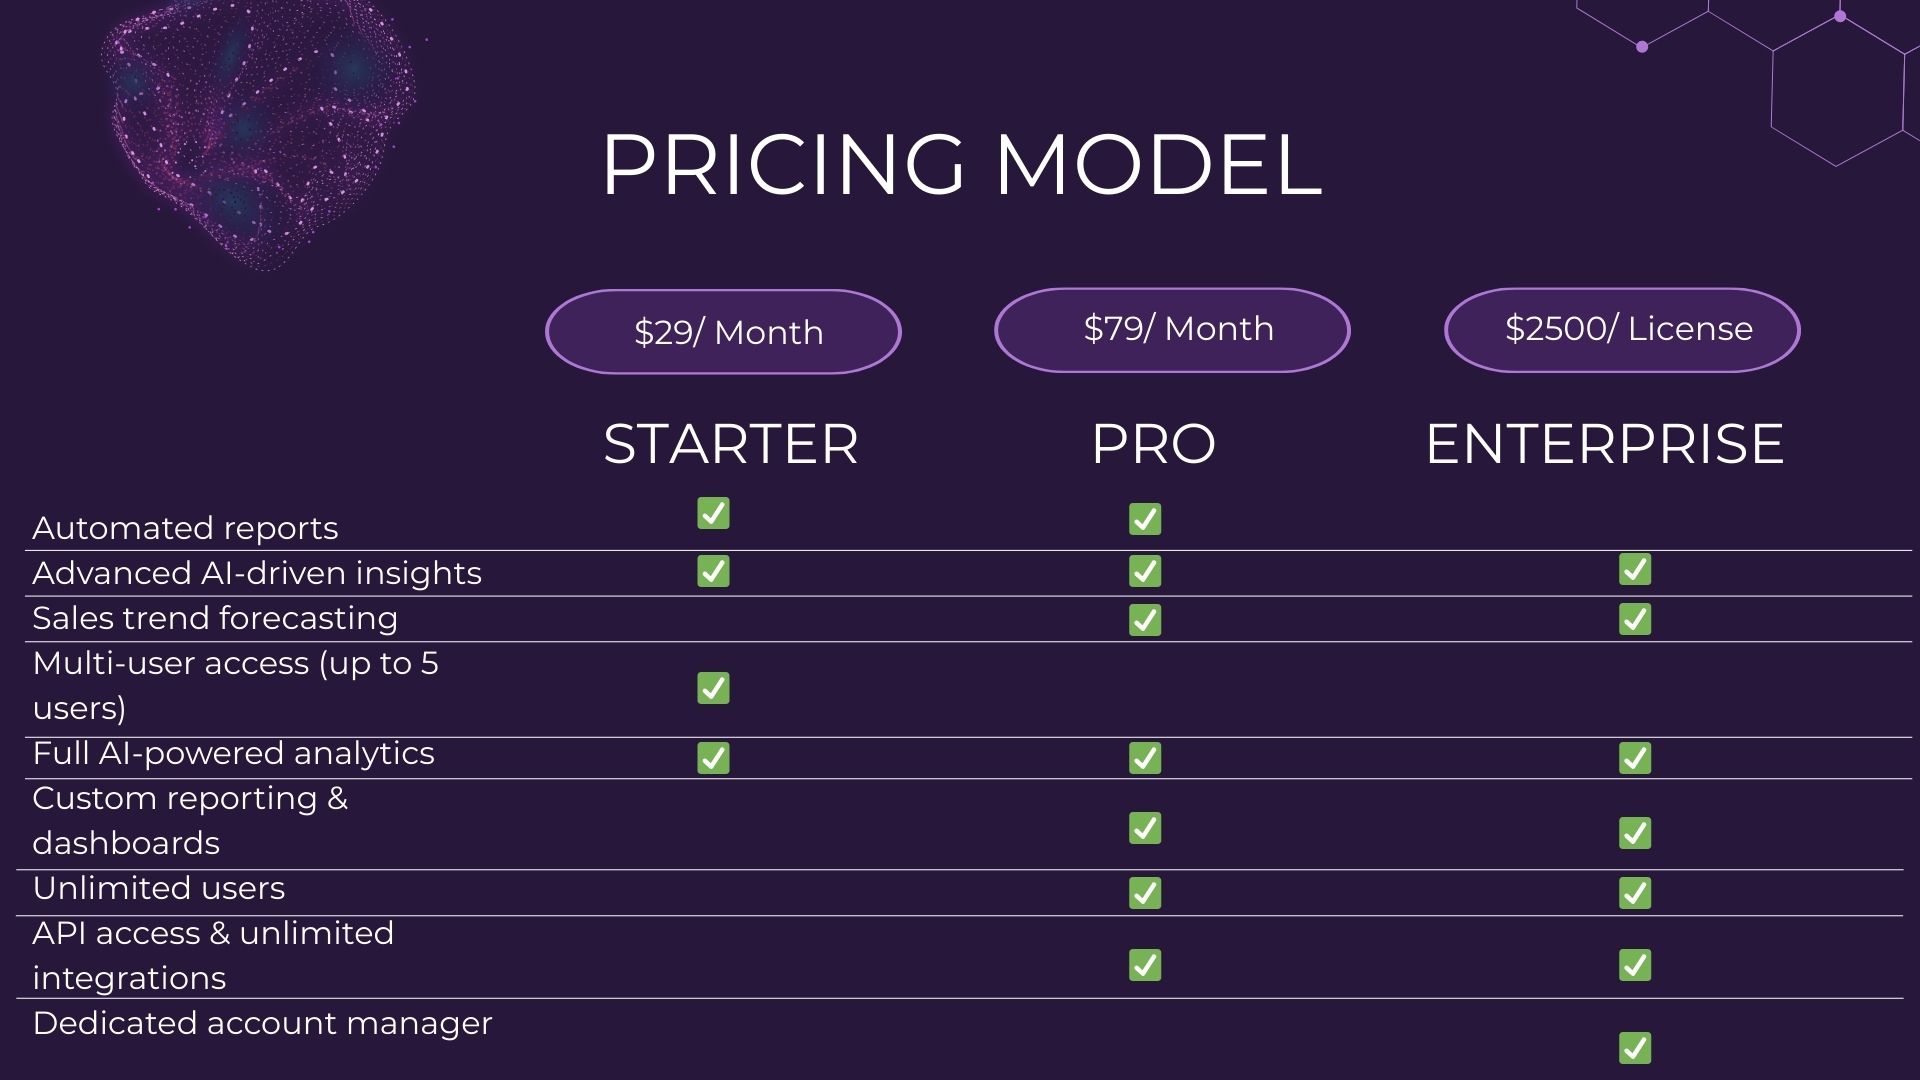Click the PRICING MODEL title
The image size is (1920, 1080).
[x=961, y=164]
